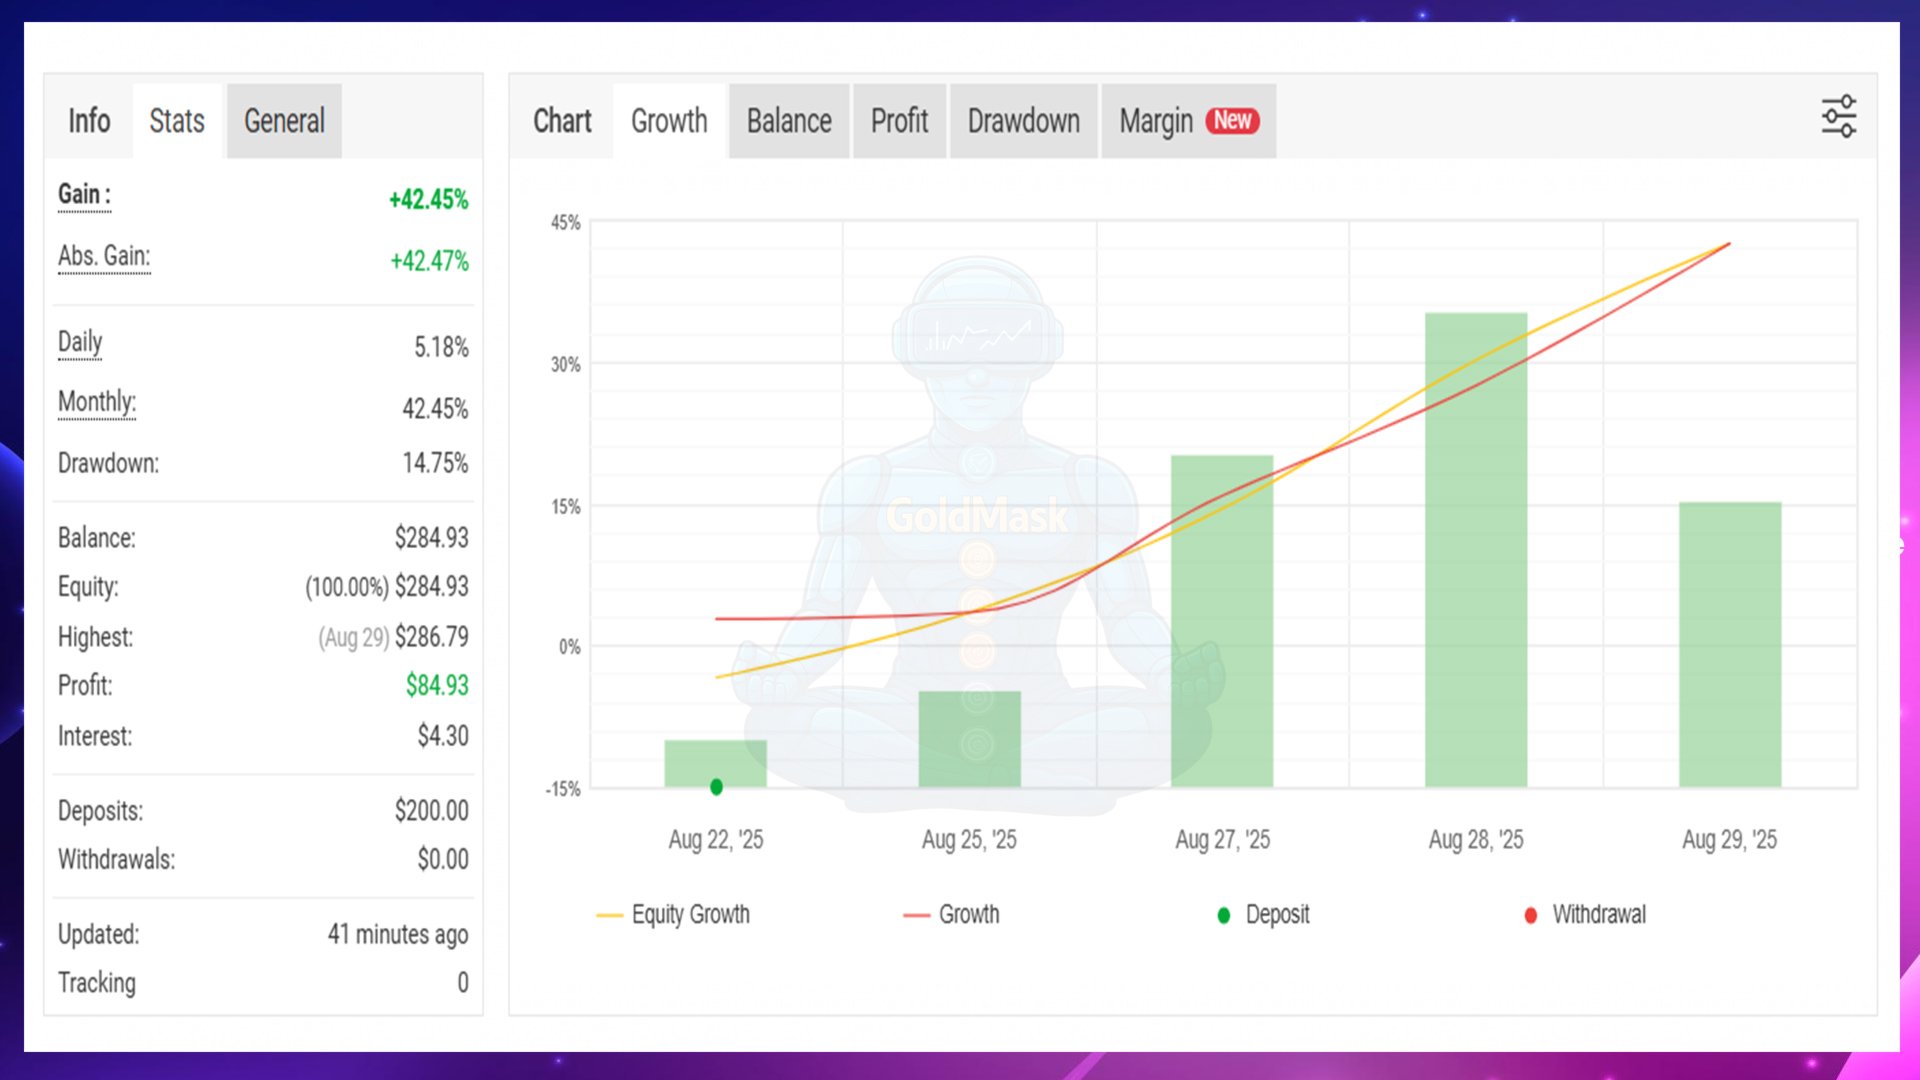This screenshot has width=1920, height=1080.
Task: Switch to the Balance chart tab
Action: [789, 121]
